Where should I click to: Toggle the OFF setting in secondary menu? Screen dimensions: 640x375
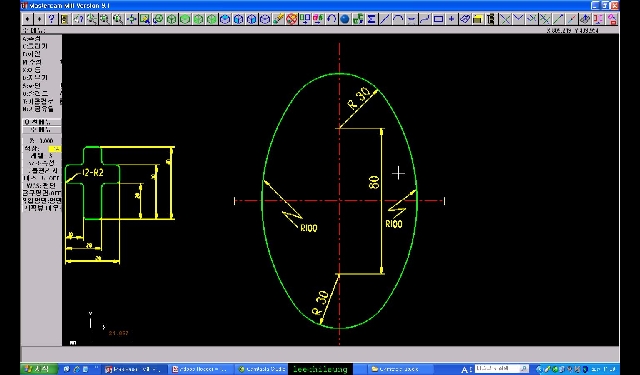41,178
